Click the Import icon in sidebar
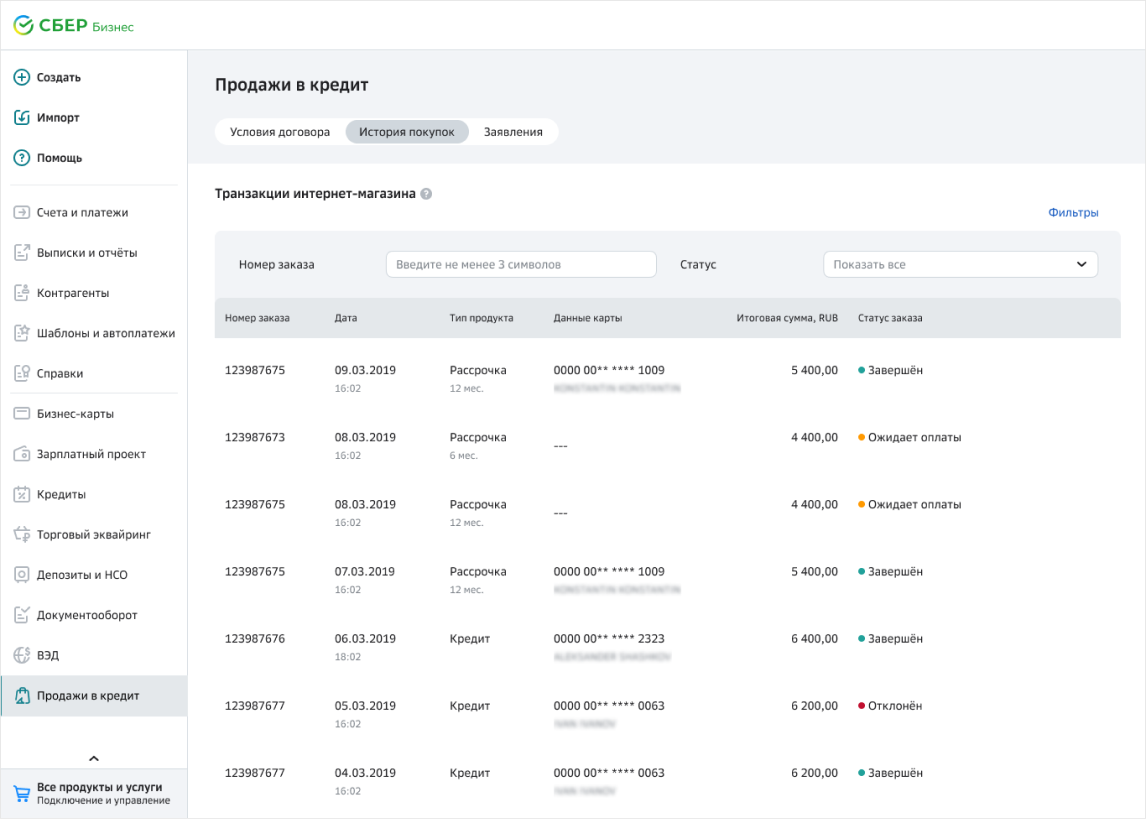The height and width of the screenshot is (819, 1146). pyautogui.click(x=21, y=117)
